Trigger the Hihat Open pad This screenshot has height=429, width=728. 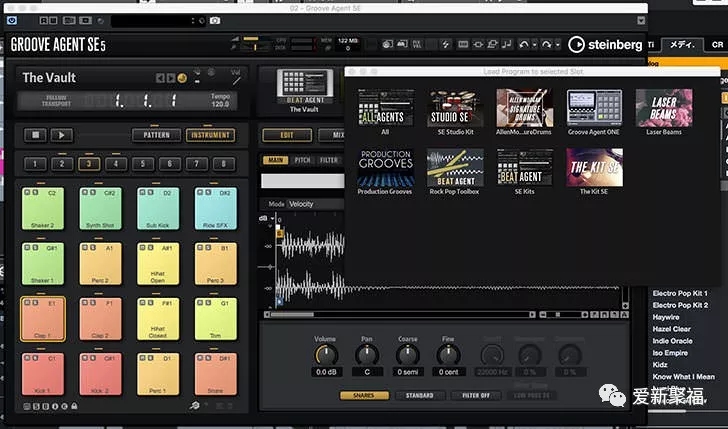coord(158,263)
